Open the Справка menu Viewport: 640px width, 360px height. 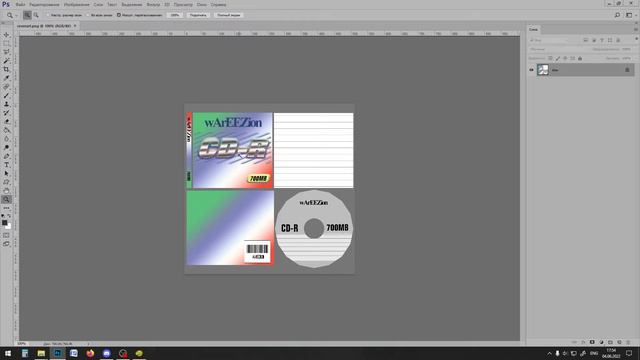218,4
